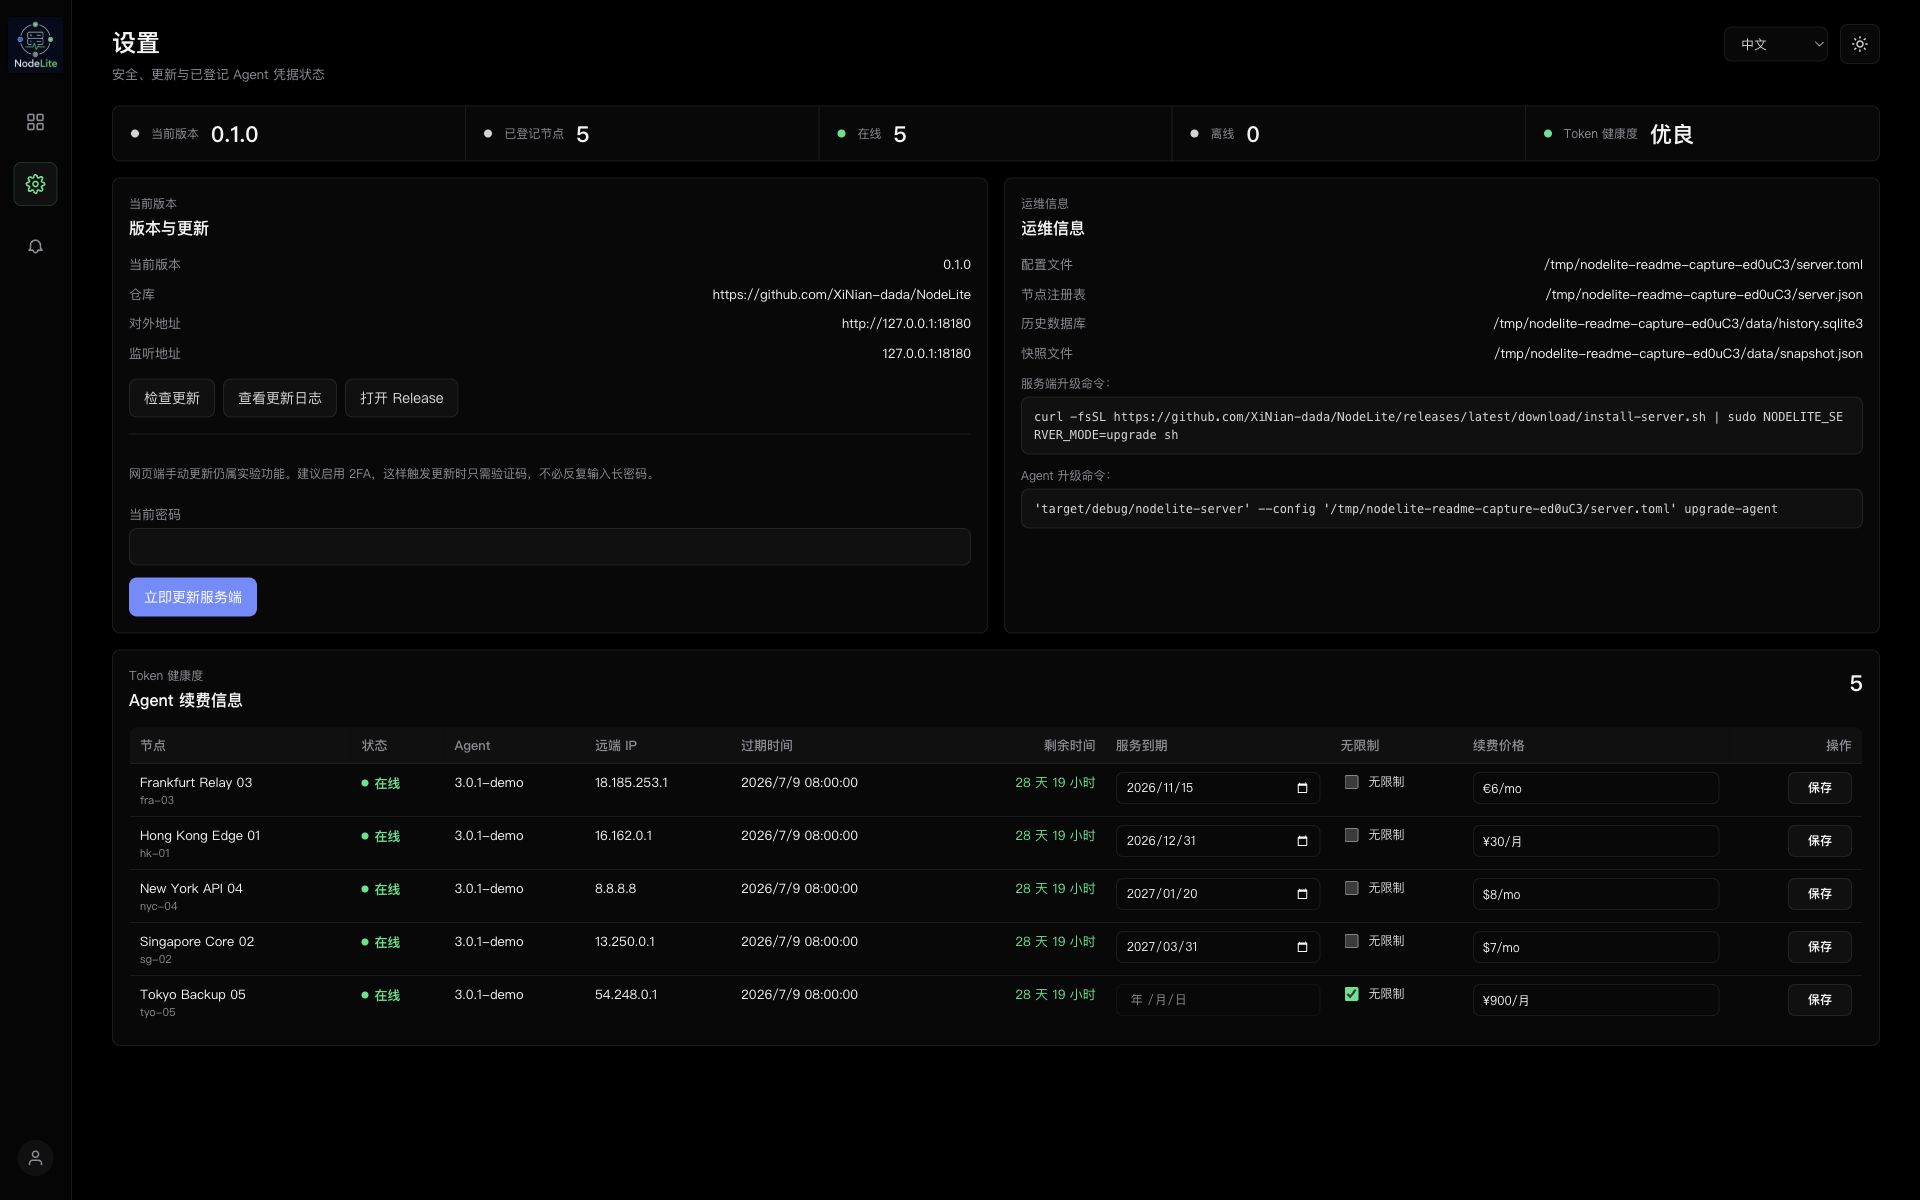1920x1200 pixels.
Task: Open date picker icon for New York API 04
Action: click(1302, 894)
